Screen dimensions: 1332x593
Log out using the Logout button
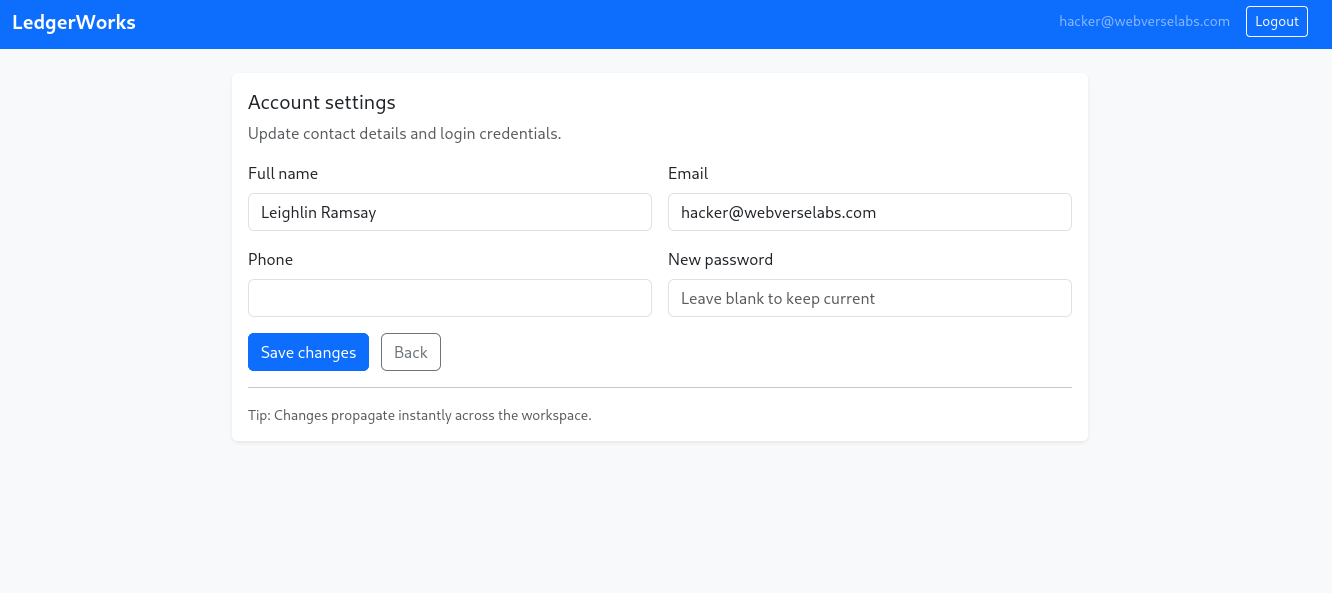click(1276, 22)
